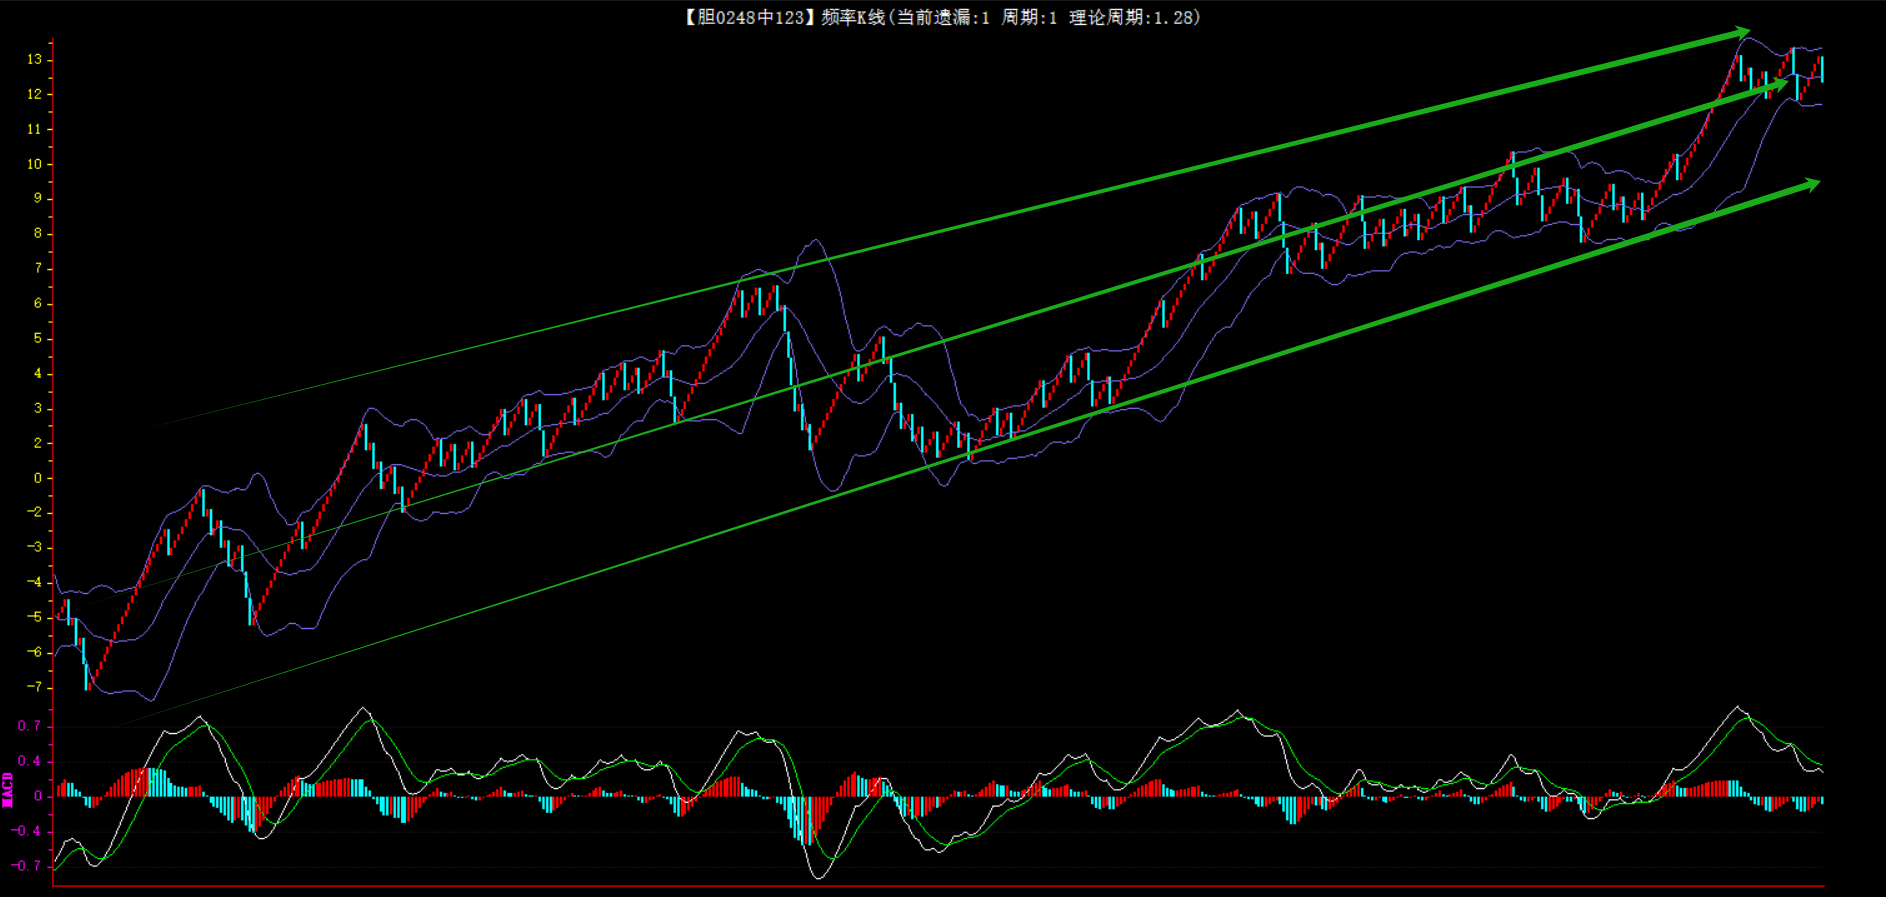Click the 9 label on the K-line axis

[38, 198]
